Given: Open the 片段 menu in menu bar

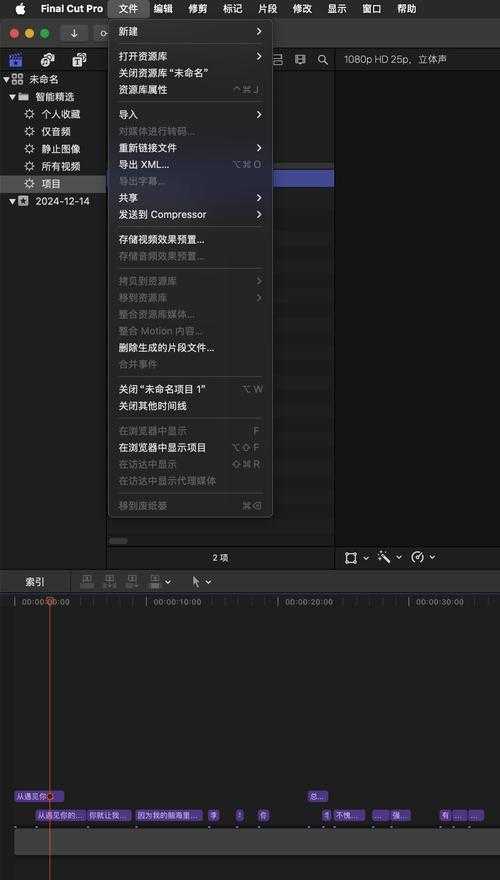Looking at the screenshot, I should (267, 9).
